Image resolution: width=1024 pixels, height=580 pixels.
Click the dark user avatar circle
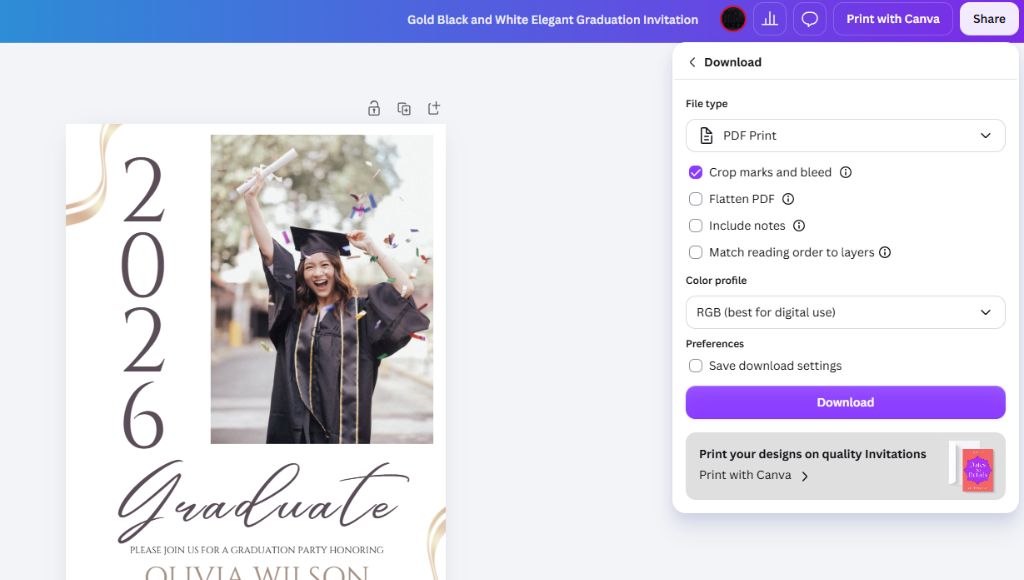pyautogui.click(x=733, y=19)
